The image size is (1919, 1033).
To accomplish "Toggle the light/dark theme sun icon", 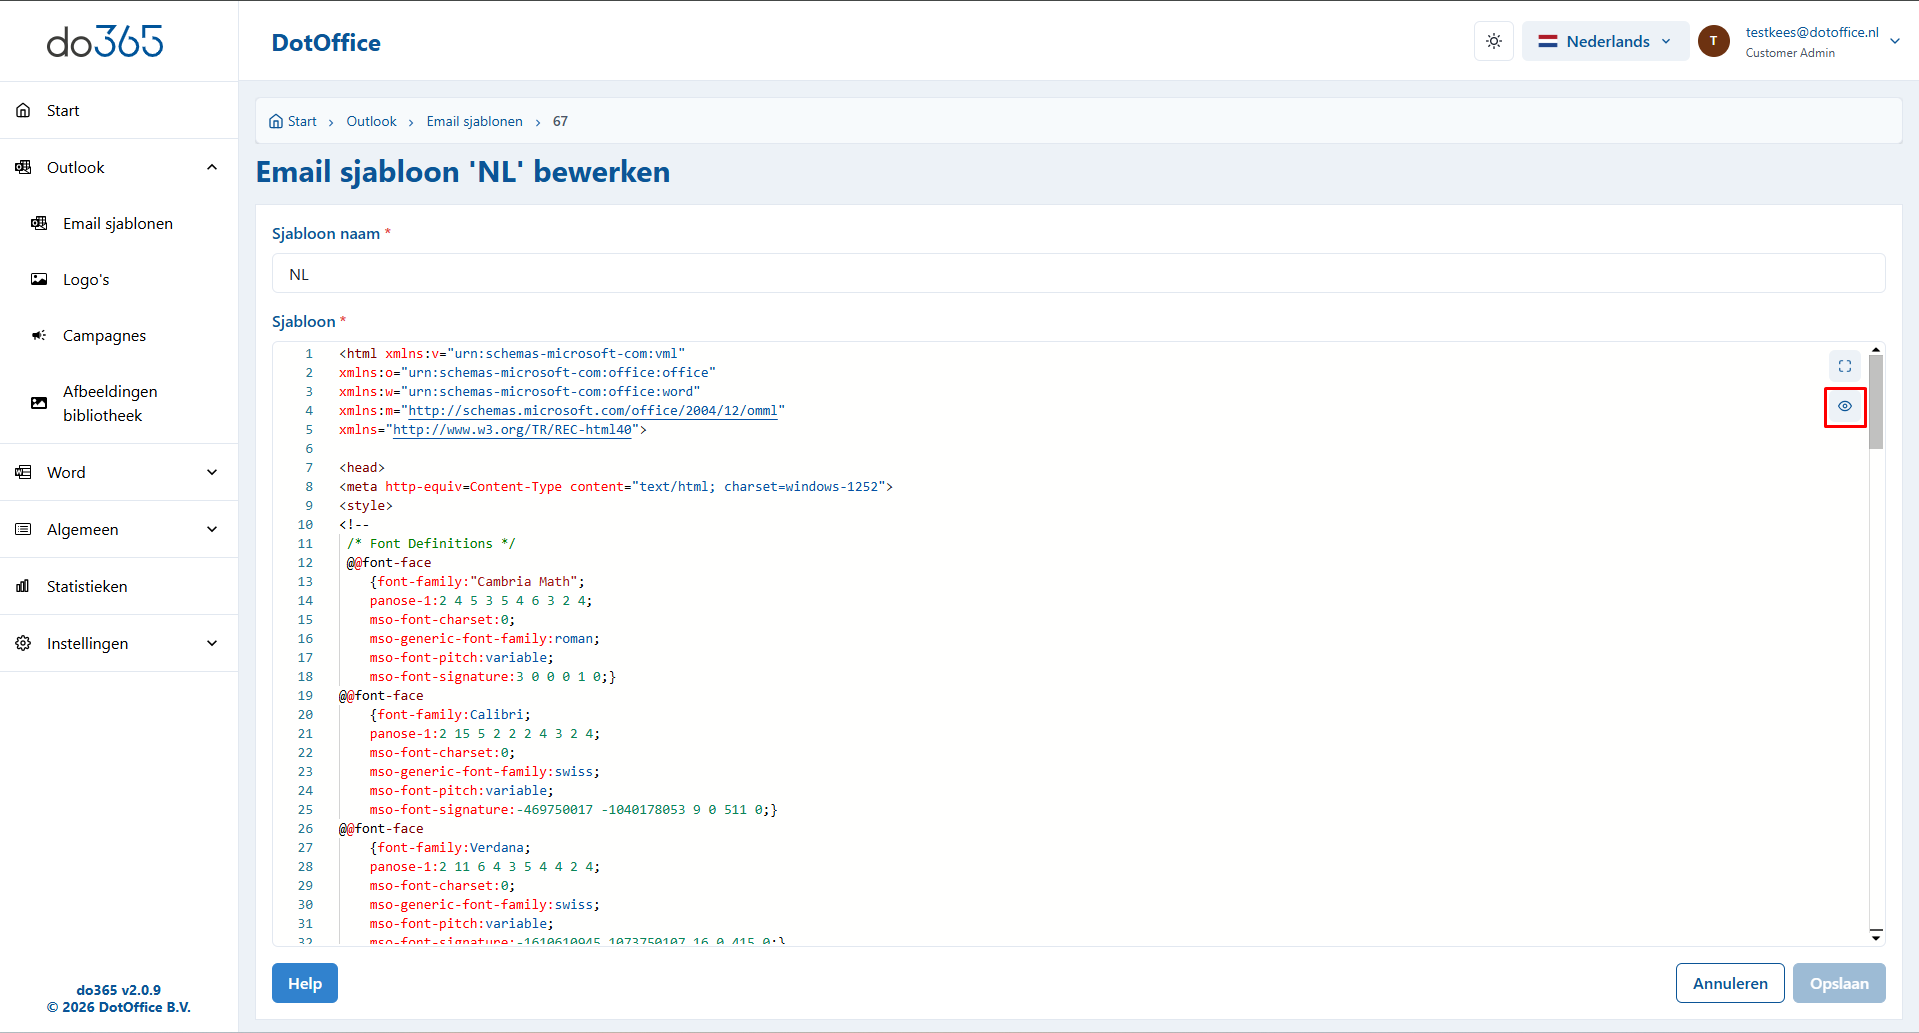I will click(1493, 41).
